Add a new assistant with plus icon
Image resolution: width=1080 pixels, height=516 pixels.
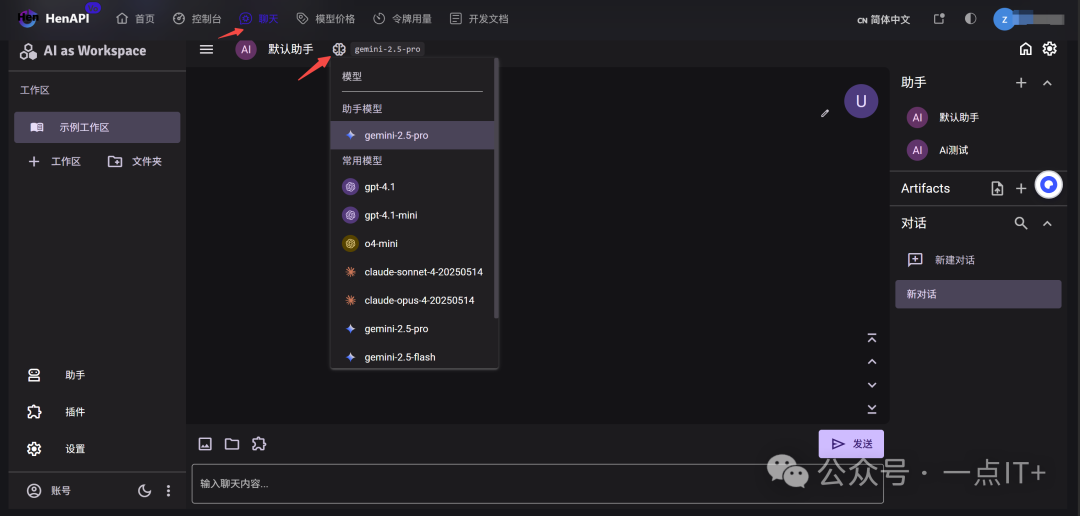point(1021,83)
